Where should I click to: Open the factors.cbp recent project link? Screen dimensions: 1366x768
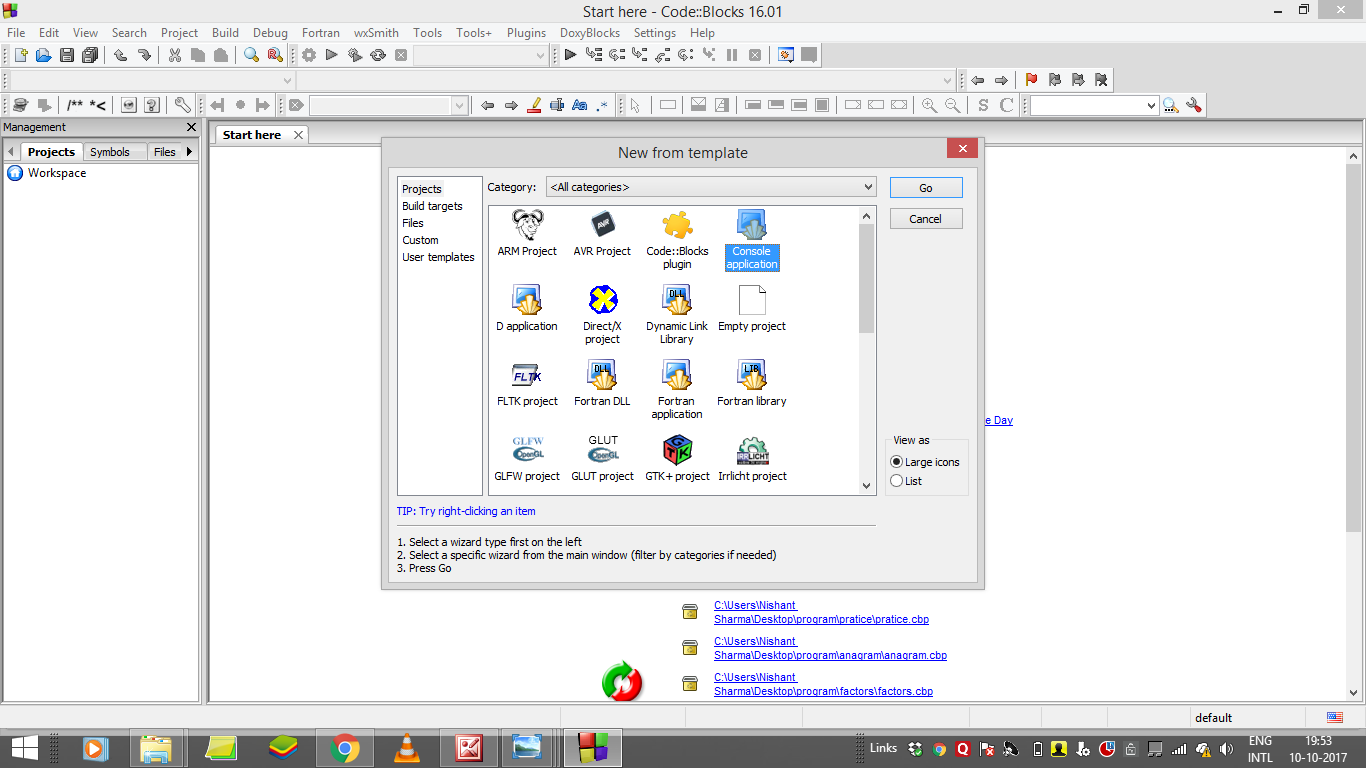point(823,684)
